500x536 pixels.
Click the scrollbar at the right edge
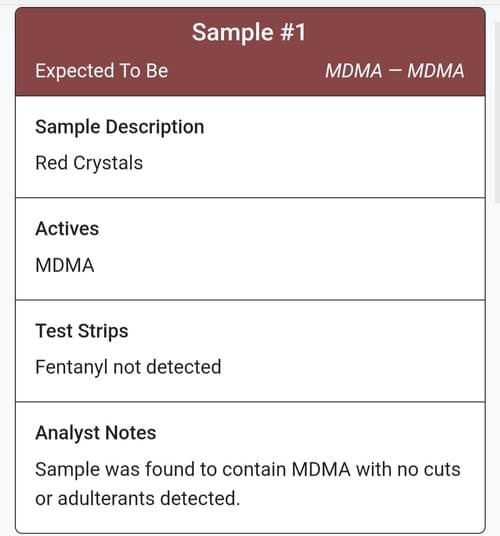497,113
